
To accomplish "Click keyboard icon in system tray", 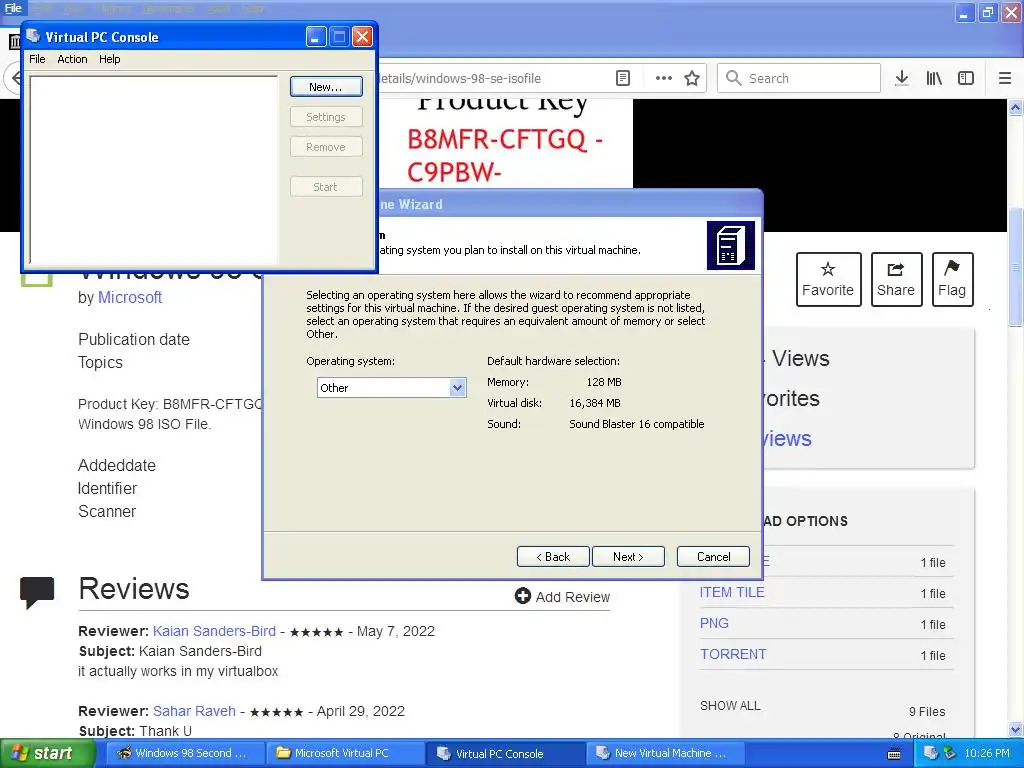I will pyautogui.click(x=894, y=754).
